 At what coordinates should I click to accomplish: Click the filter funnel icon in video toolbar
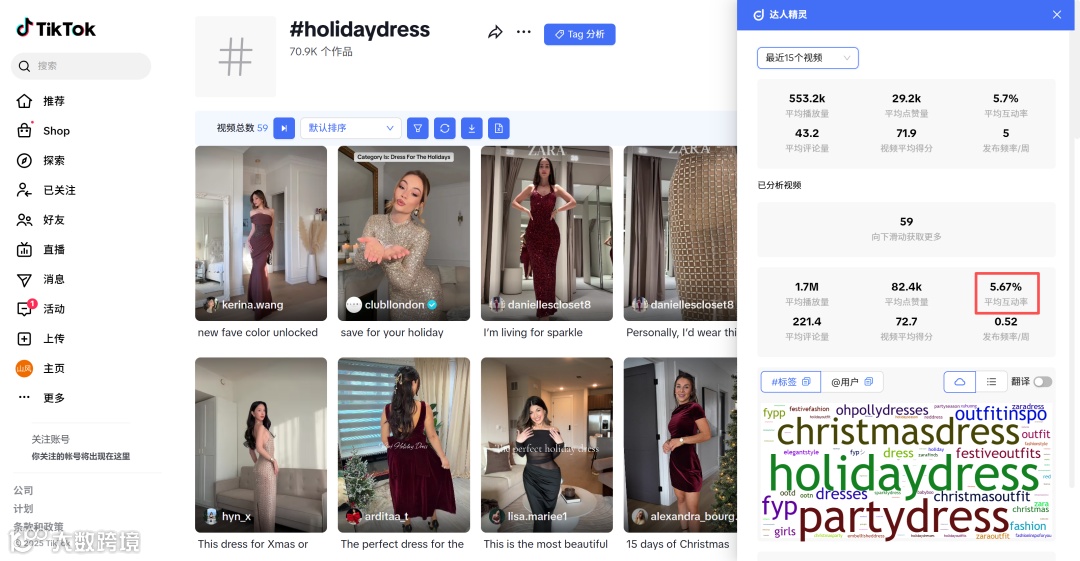pos(417,128)
